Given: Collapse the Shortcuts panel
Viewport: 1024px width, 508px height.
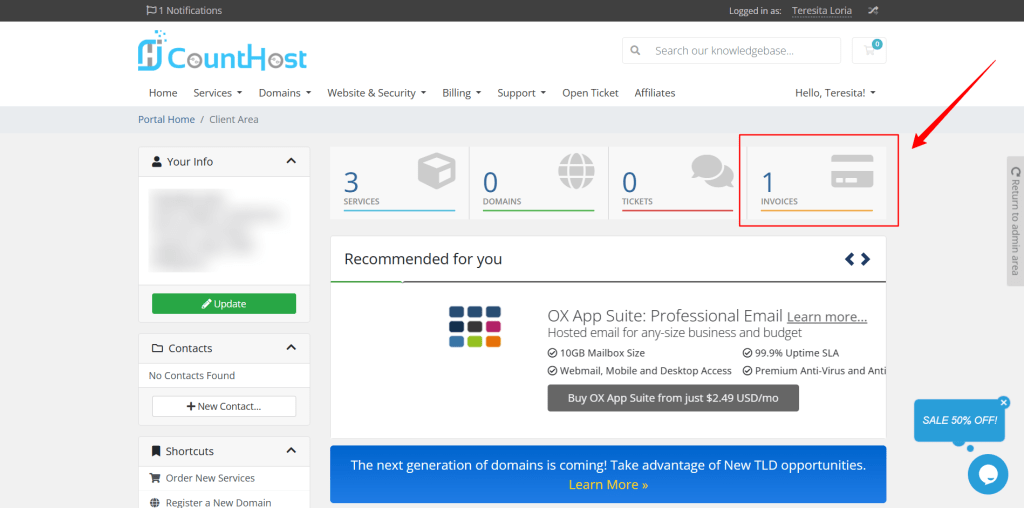Looking at the screenshot, I should coord(291,451).
